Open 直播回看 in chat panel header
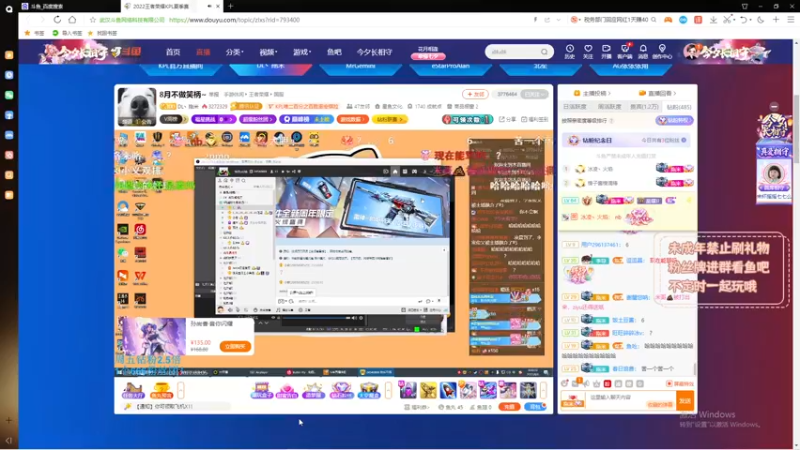The height and width of the screenshot is (450, 800). (x=657, y=93)
